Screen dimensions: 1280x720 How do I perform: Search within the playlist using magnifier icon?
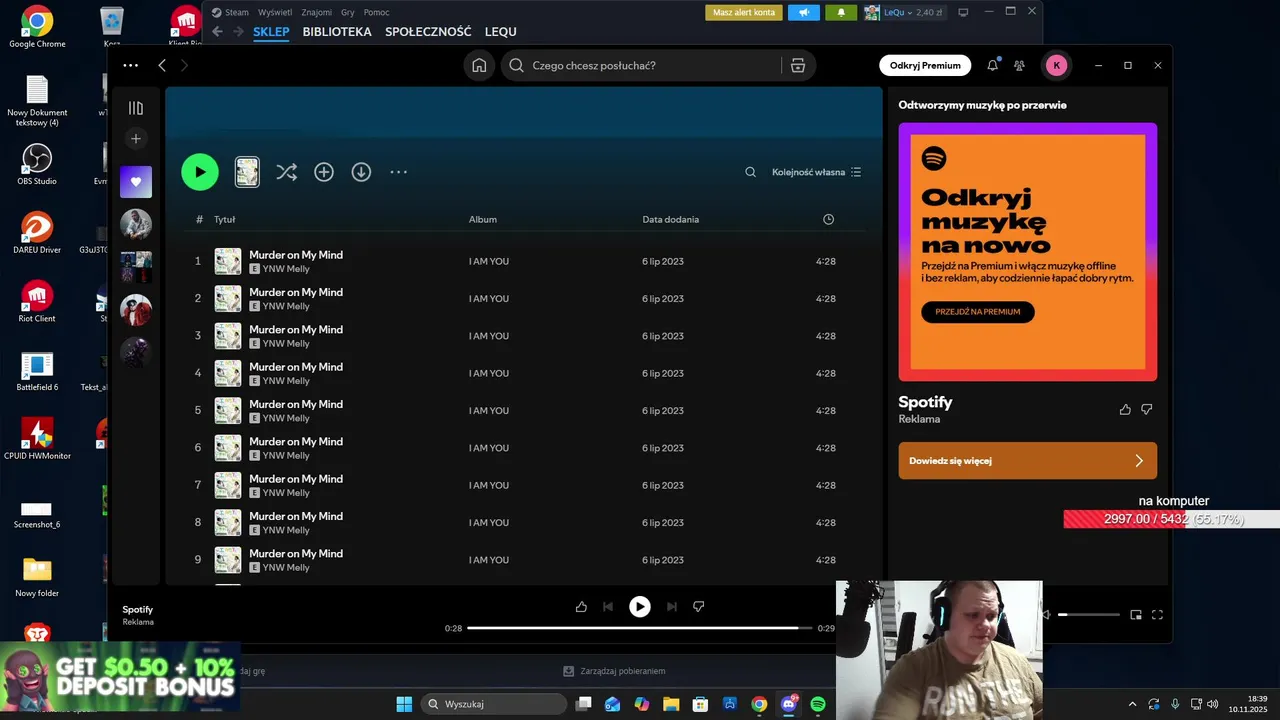tap(750, 172)
